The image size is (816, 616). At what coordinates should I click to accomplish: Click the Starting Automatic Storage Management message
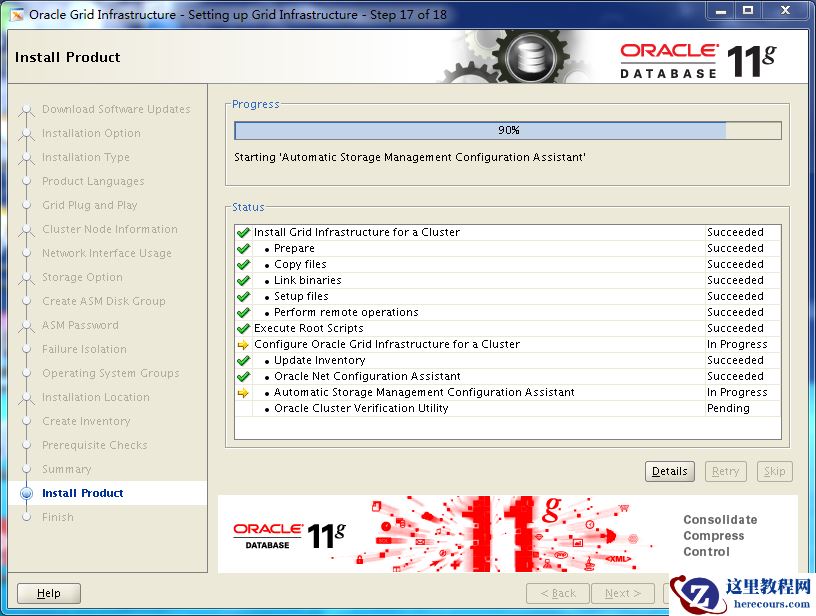click(410, 157)
